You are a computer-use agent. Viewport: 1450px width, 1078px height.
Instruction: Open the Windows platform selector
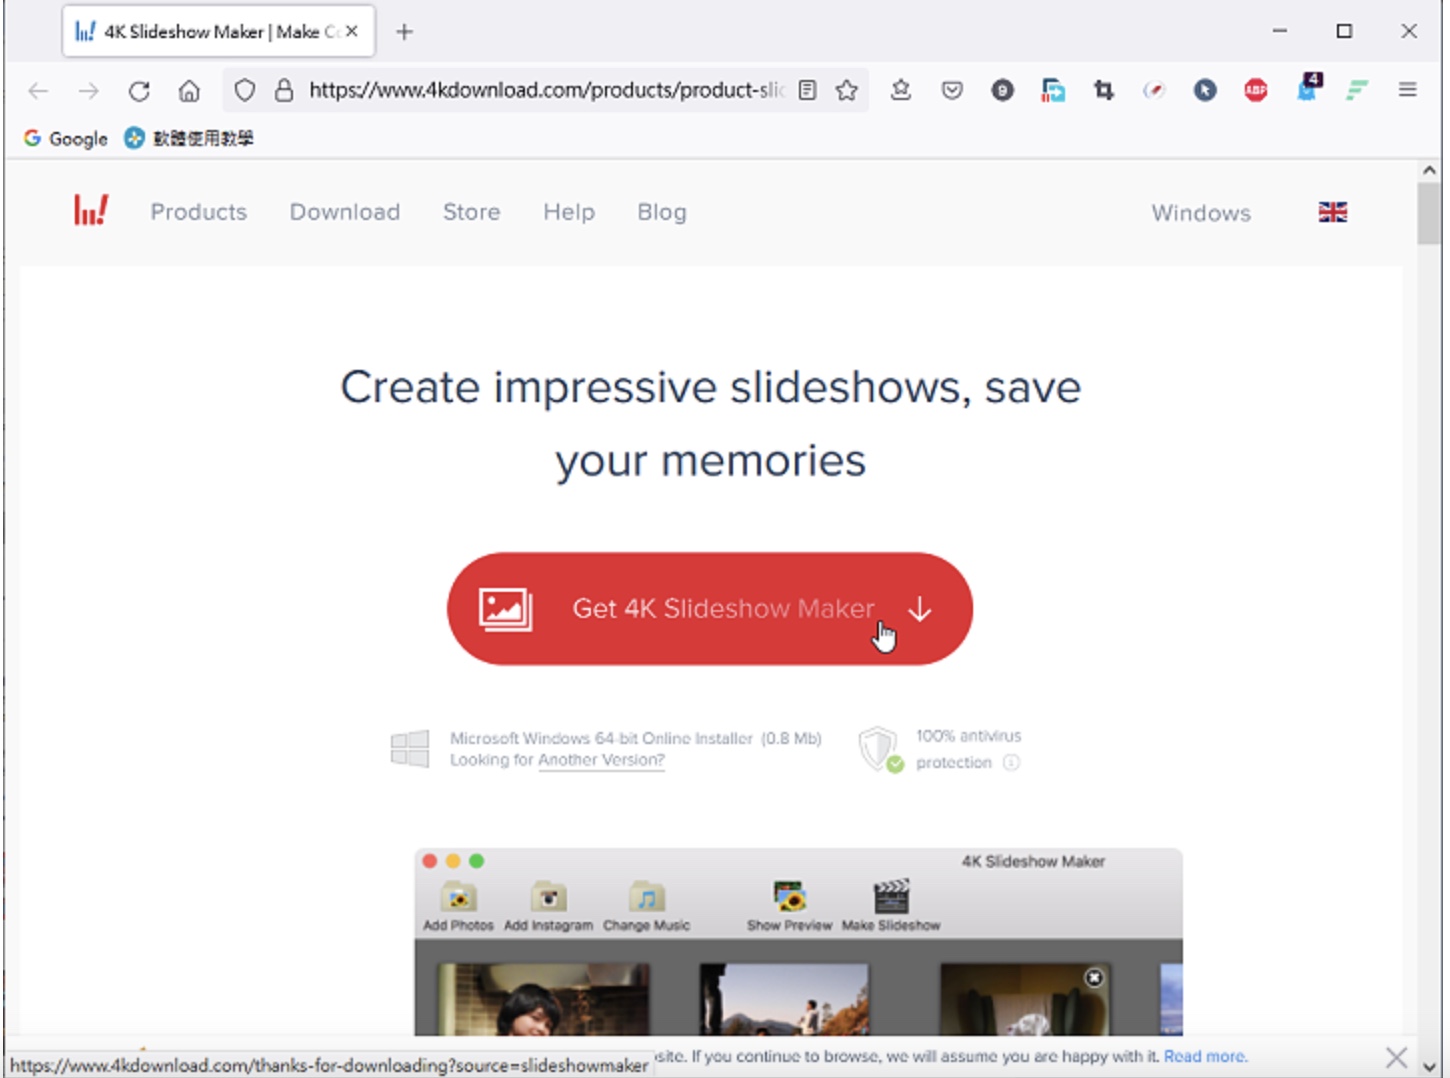click(x=1201, y=213)
